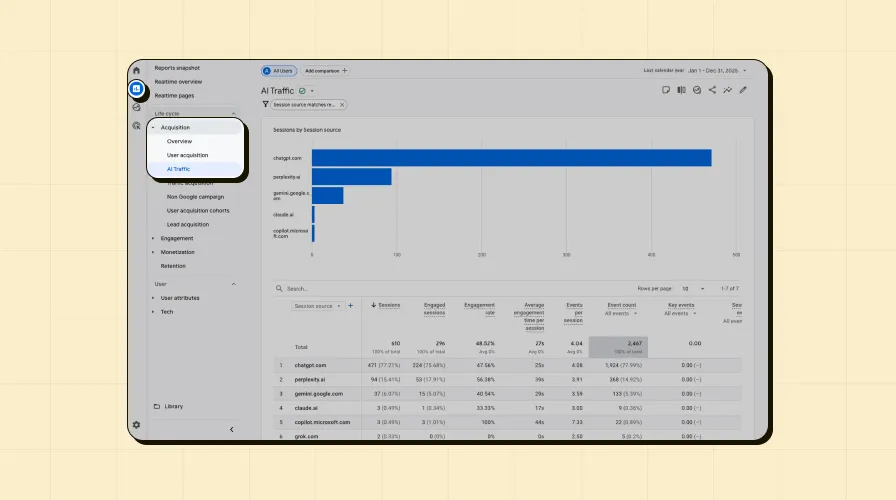
Task: Open the Insights check-circle icon
Action: (697, 90)
